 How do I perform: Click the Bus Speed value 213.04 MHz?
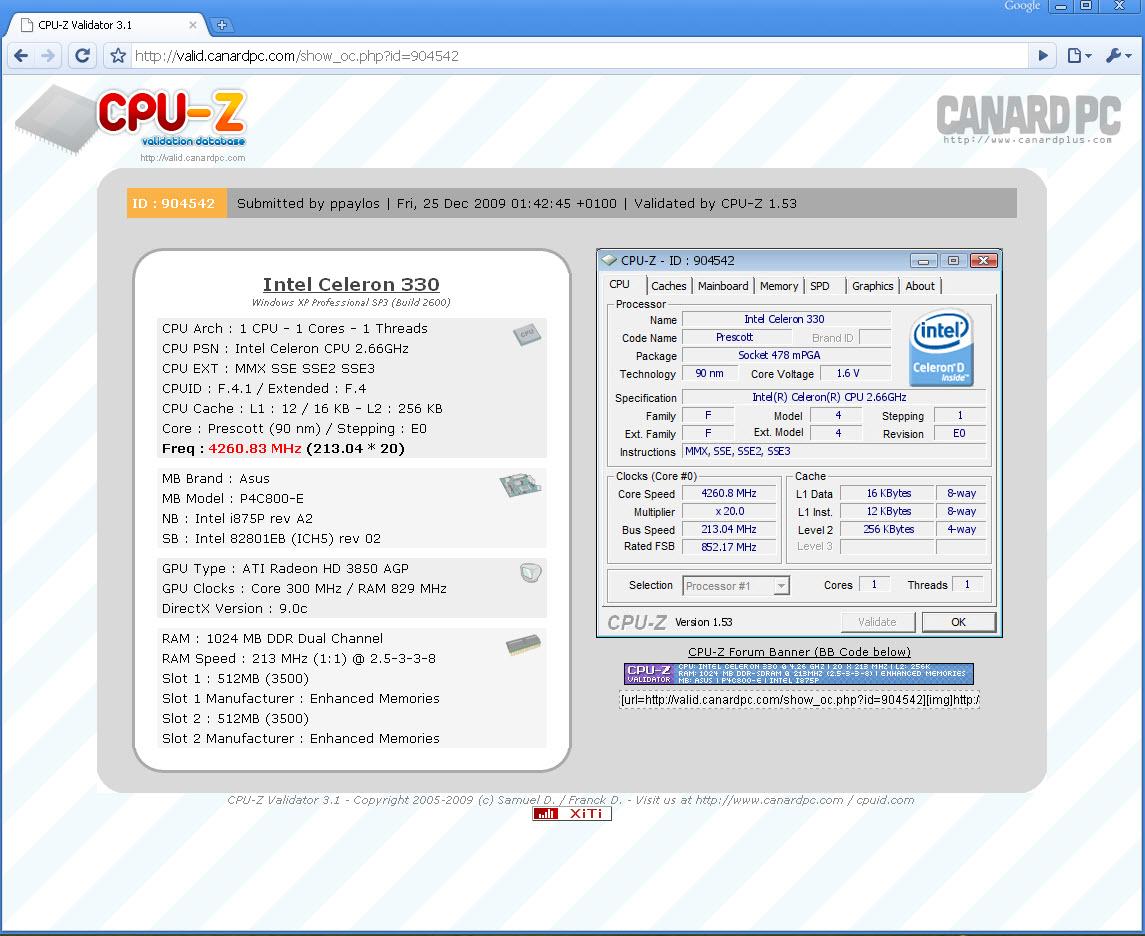click(729, 529)
